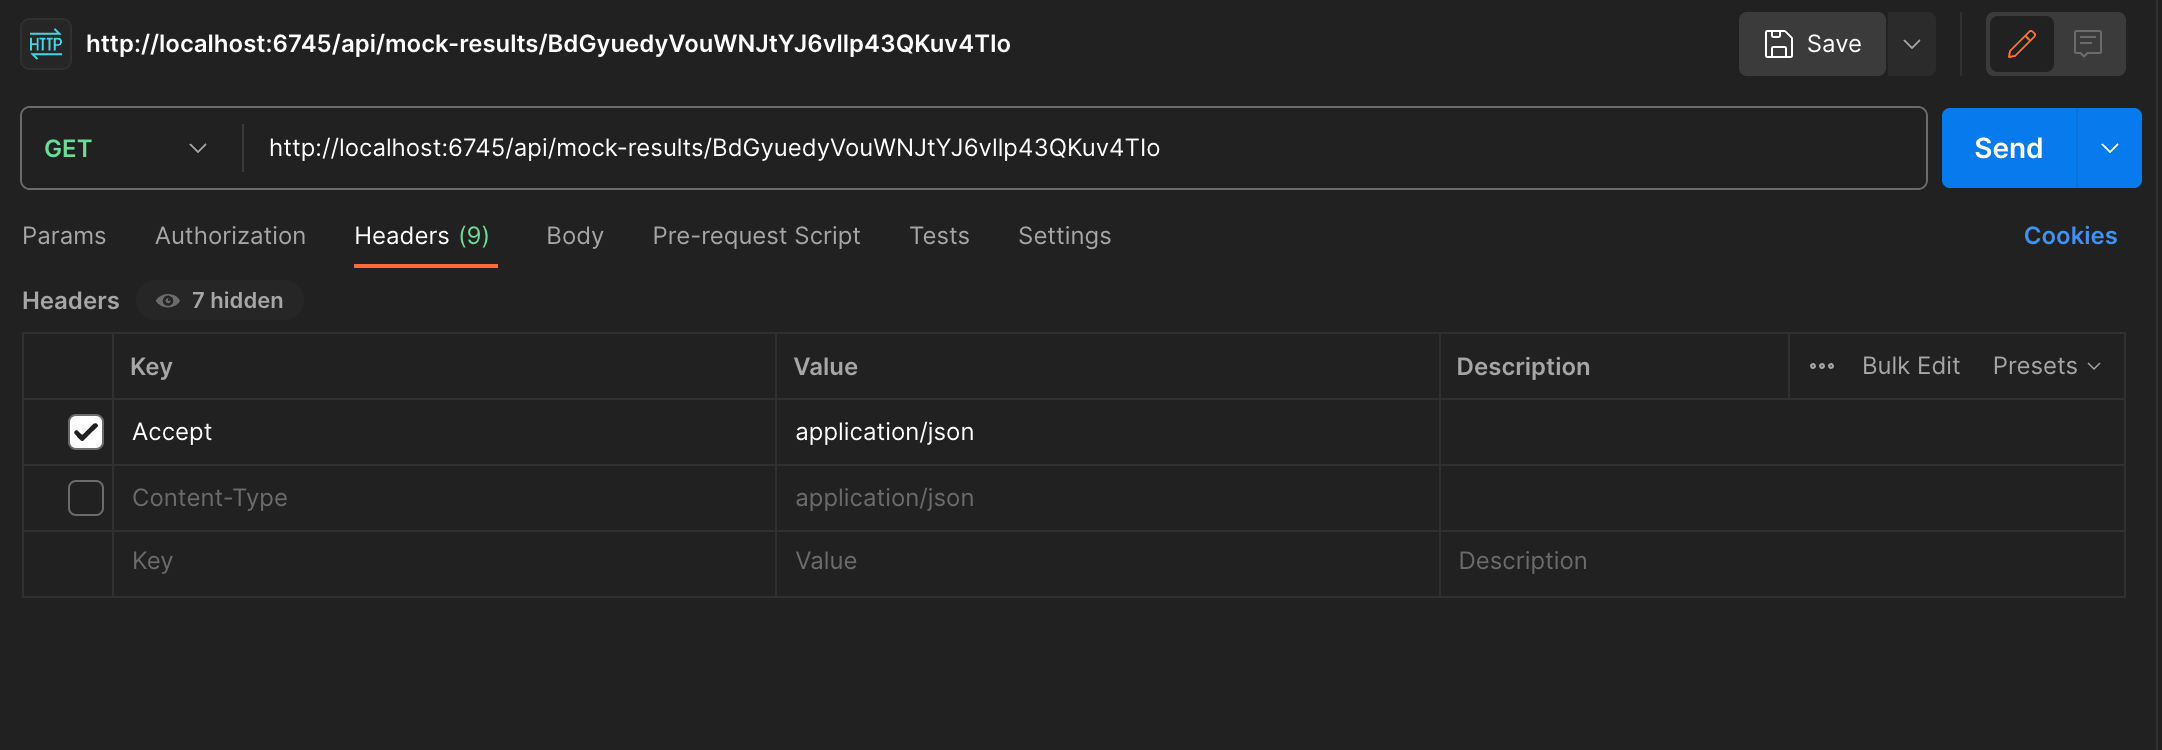Viewport: 2162px width, 750px height.
Task: Click the Save button
Action: pos(1812,44)
